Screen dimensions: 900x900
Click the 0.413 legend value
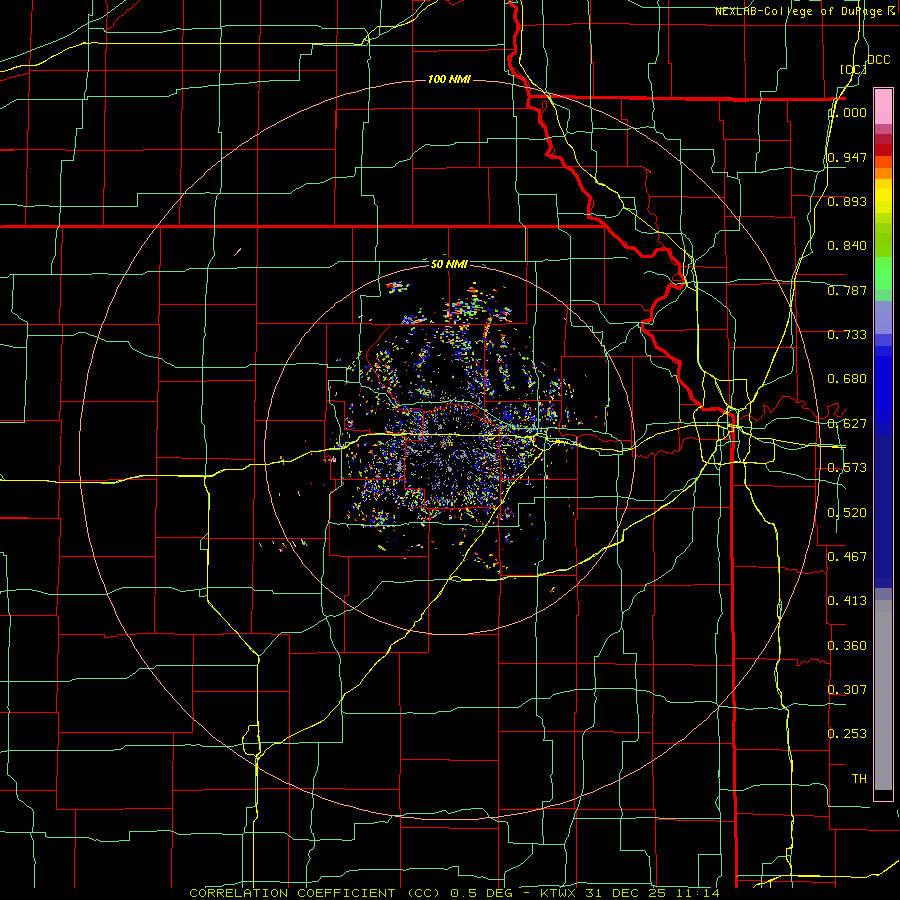(x=847, y=601)
